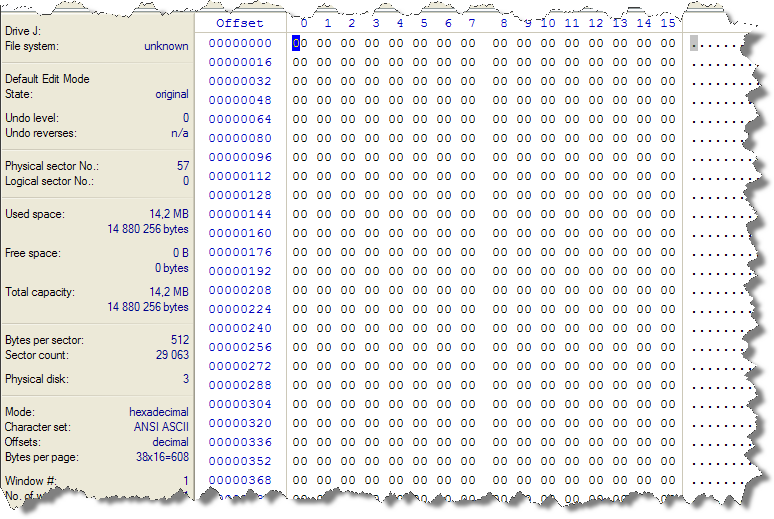Image resolution: width=774 pixels, height=519 pixels.
Task: Click offset row 00000272
Action: pyautogui.click(x=240, y=366)
